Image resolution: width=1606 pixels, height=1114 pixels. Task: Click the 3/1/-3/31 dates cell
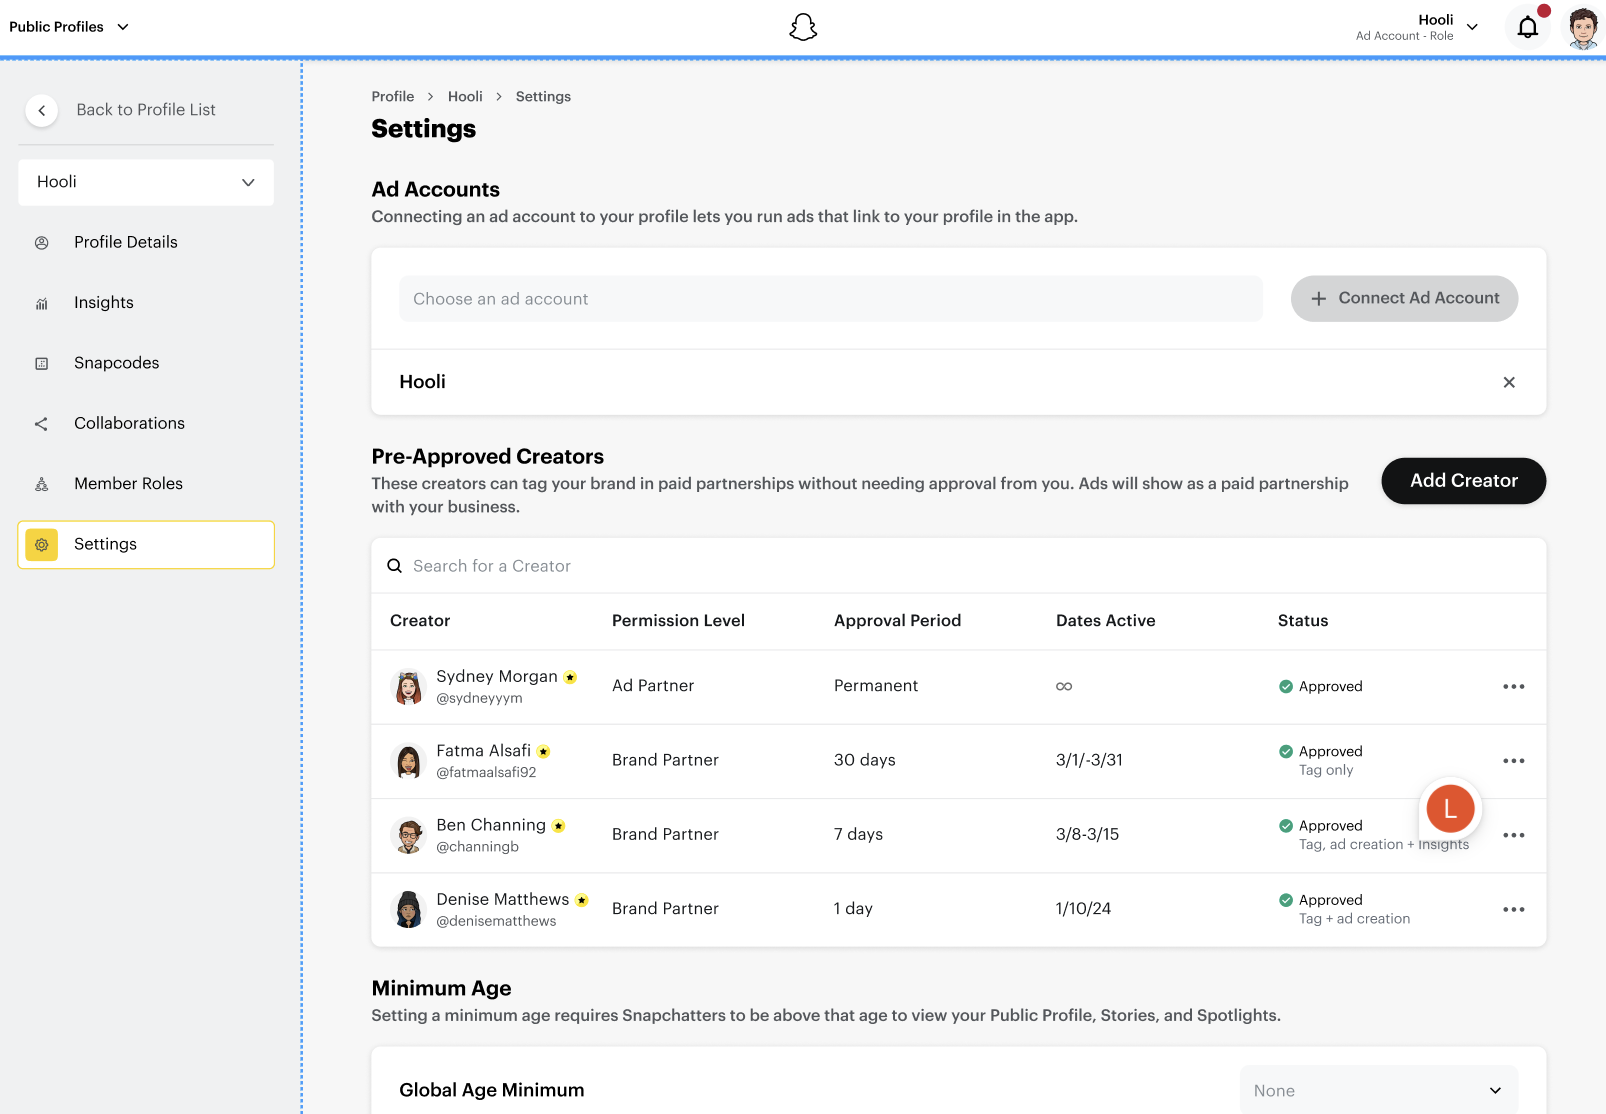[x=1089, y=760]
